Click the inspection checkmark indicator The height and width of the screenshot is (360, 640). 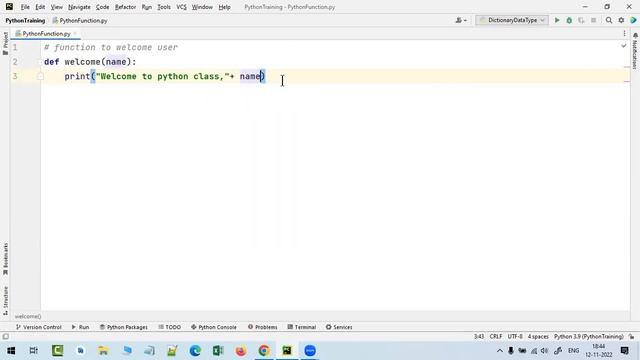point(624,46)
